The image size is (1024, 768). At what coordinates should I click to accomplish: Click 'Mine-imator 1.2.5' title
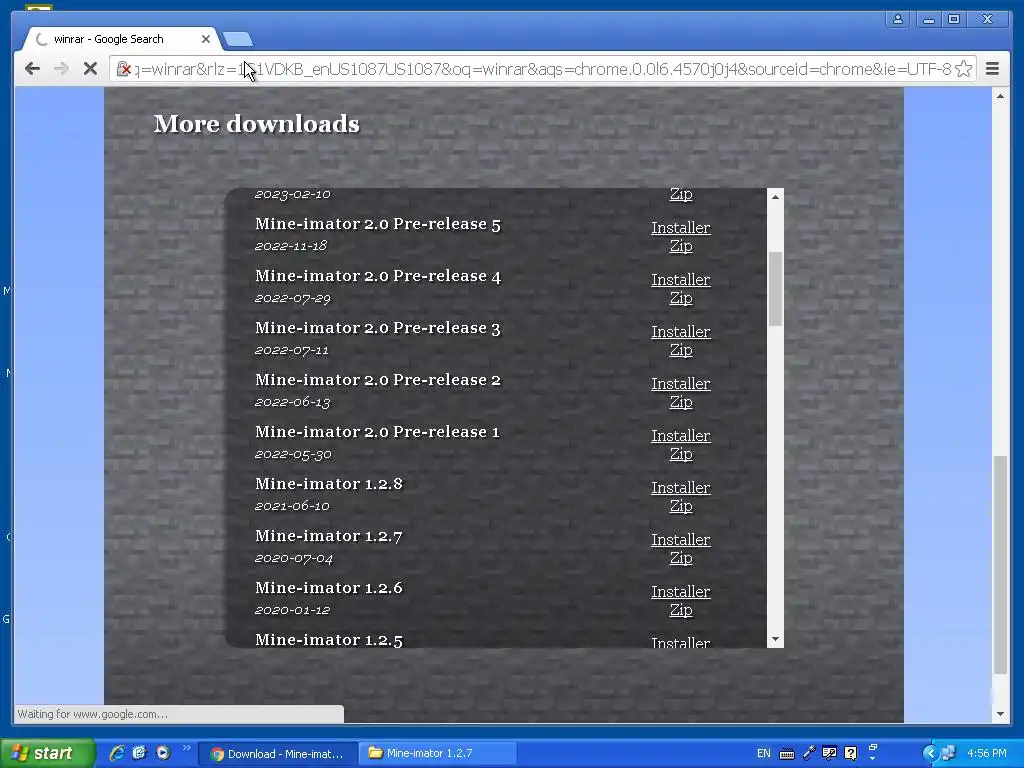pyautogui.click(x=328, y=639)
